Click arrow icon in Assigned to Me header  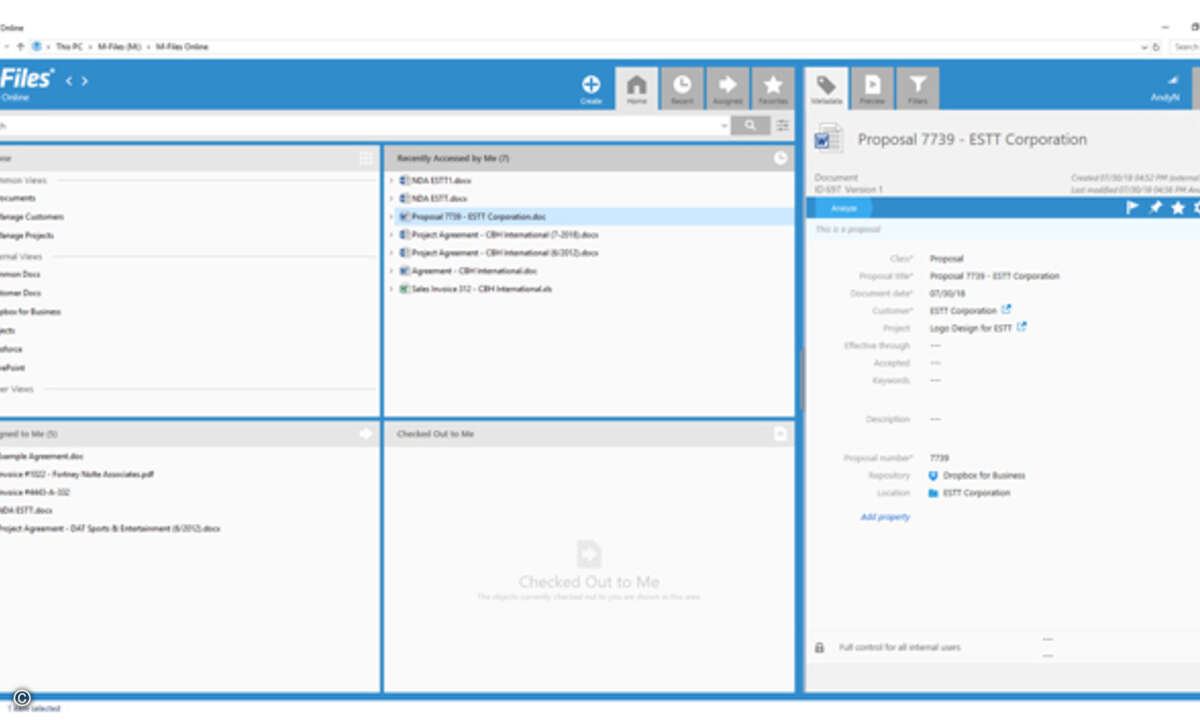click(x=366, y=434)
